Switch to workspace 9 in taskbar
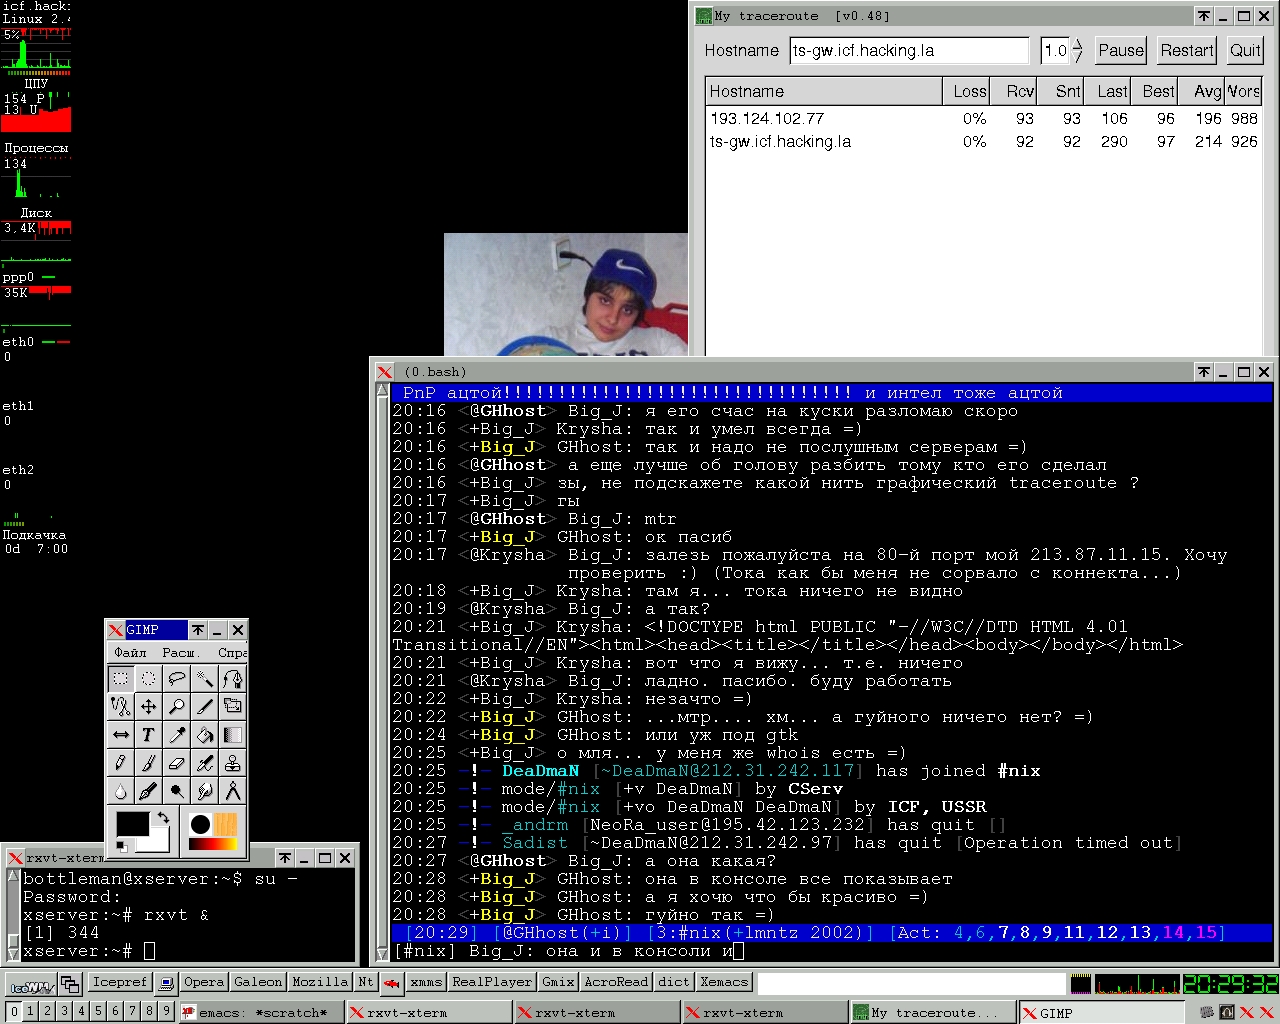This screenshot has height=1024, width=1280. click(x=167, y=1012)
